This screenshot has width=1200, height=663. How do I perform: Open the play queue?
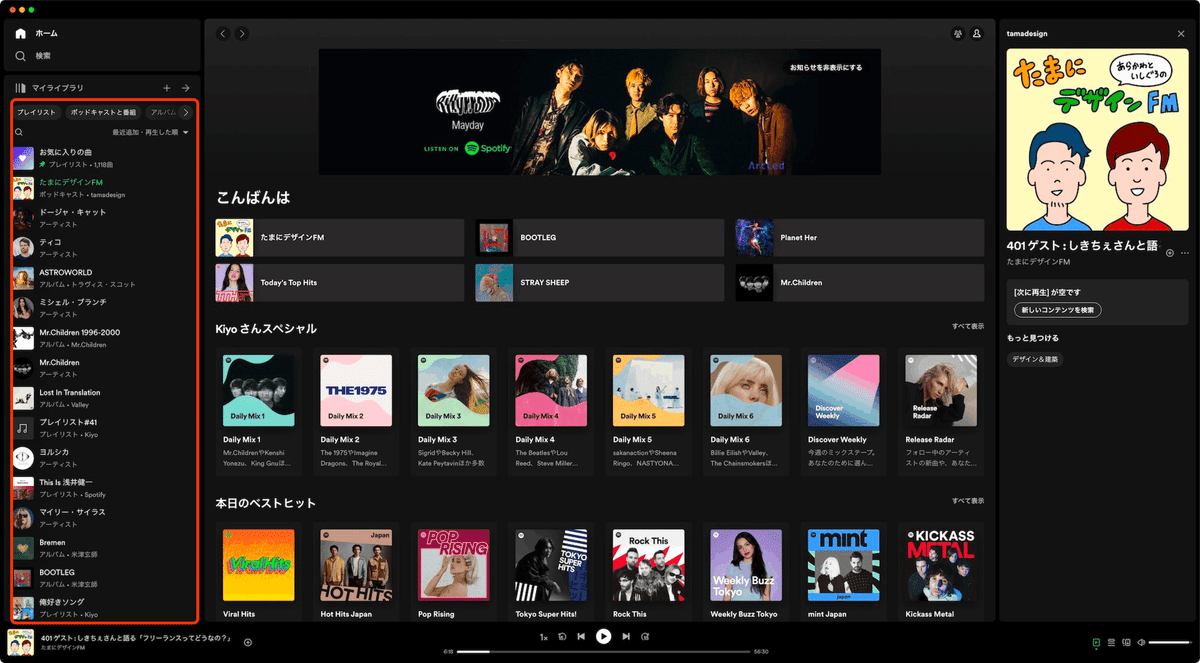pos(1111,642)
